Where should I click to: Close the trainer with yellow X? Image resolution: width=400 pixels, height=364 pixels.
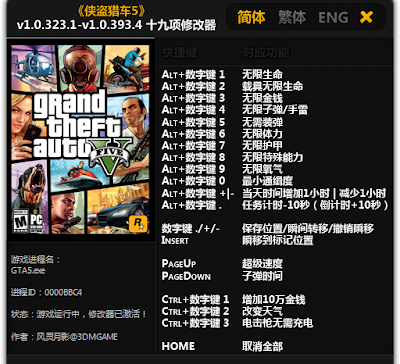click(366, 17)
